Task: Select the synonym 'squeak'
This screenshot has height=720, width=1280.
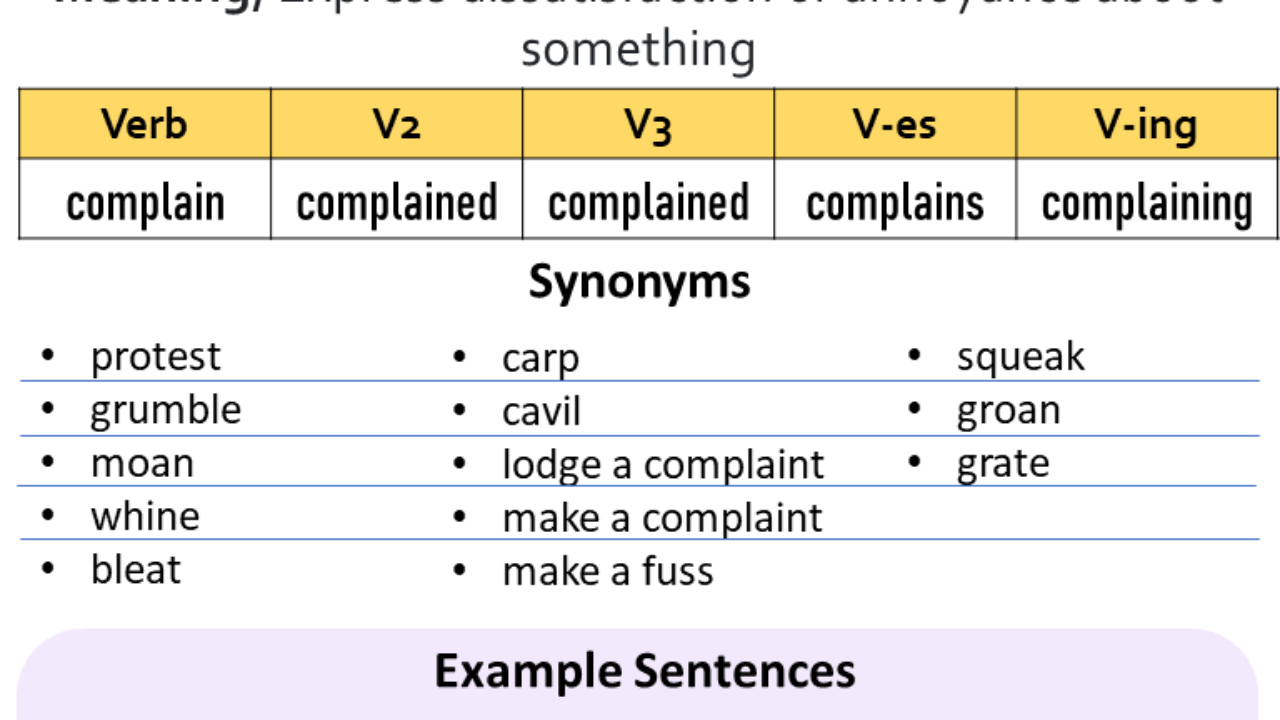Action: point(1020,357)
